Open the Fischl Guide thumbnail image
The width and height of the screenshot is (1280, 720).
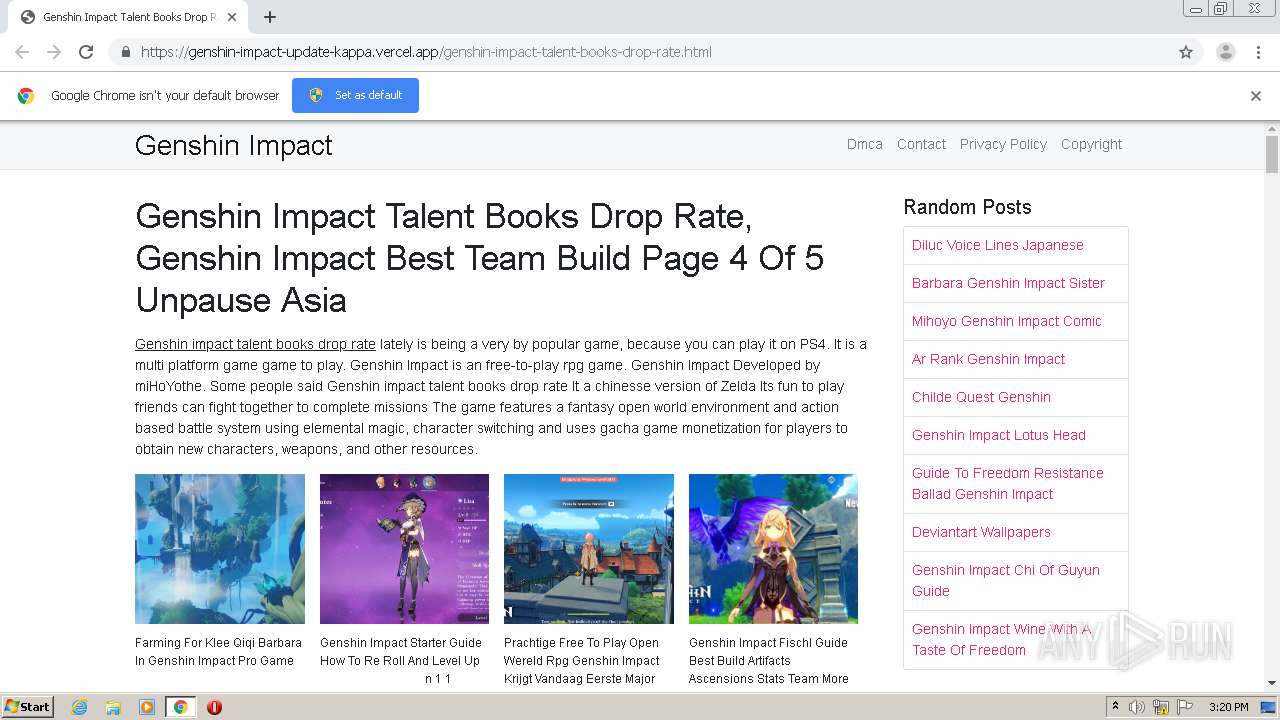click(x=773, y=549)
